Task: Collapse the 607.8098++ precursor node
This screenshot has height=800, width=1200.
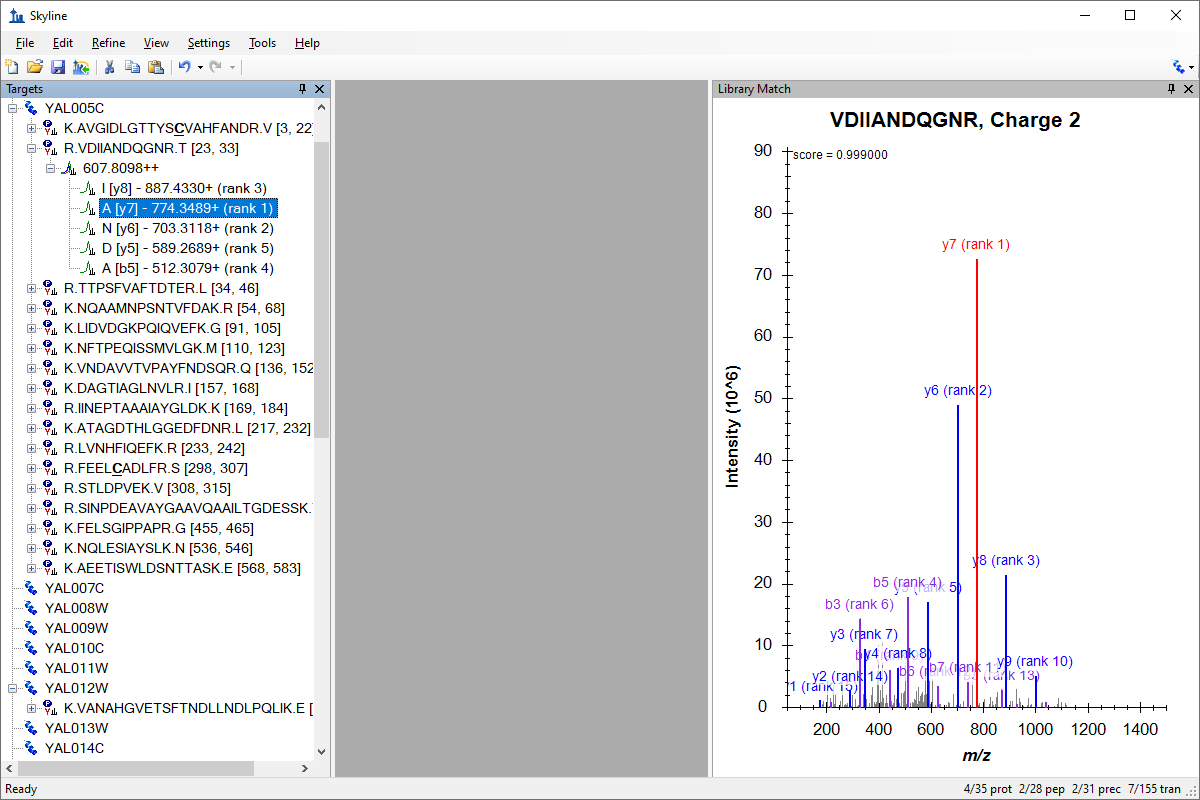Action: click(51, 168)
